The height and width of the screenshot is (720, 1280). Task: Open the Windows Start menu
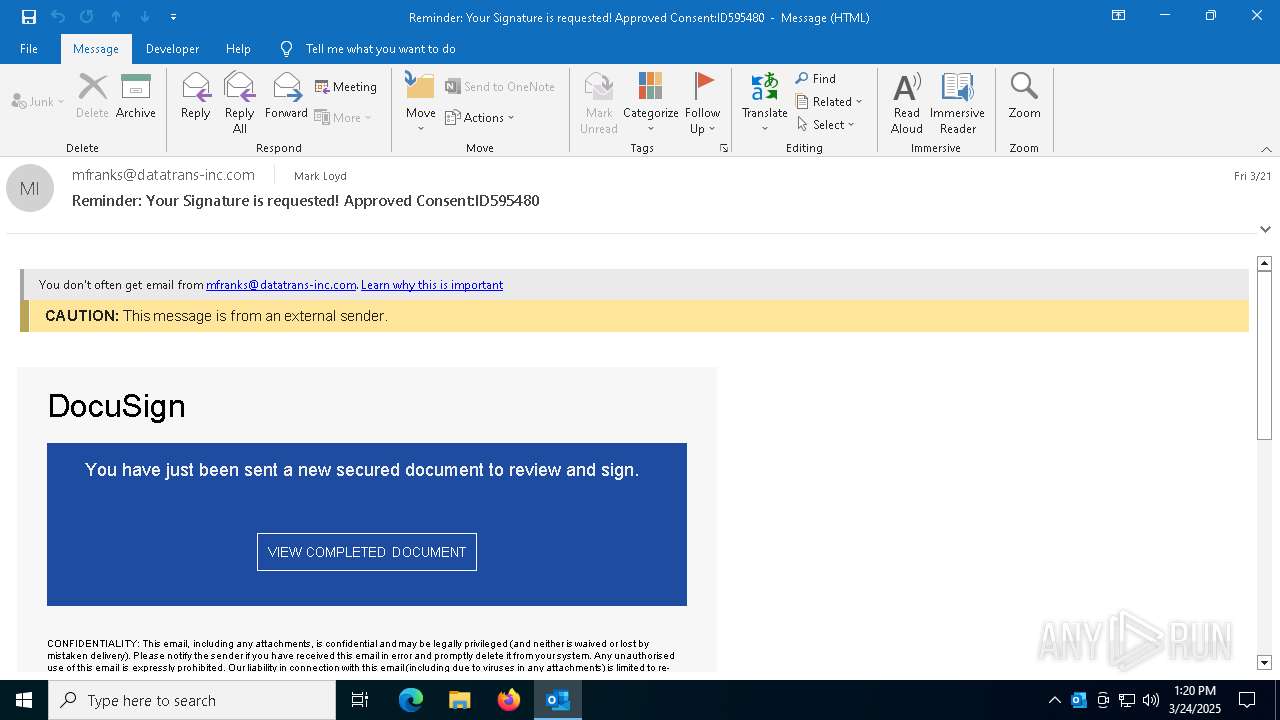[24, 700]
